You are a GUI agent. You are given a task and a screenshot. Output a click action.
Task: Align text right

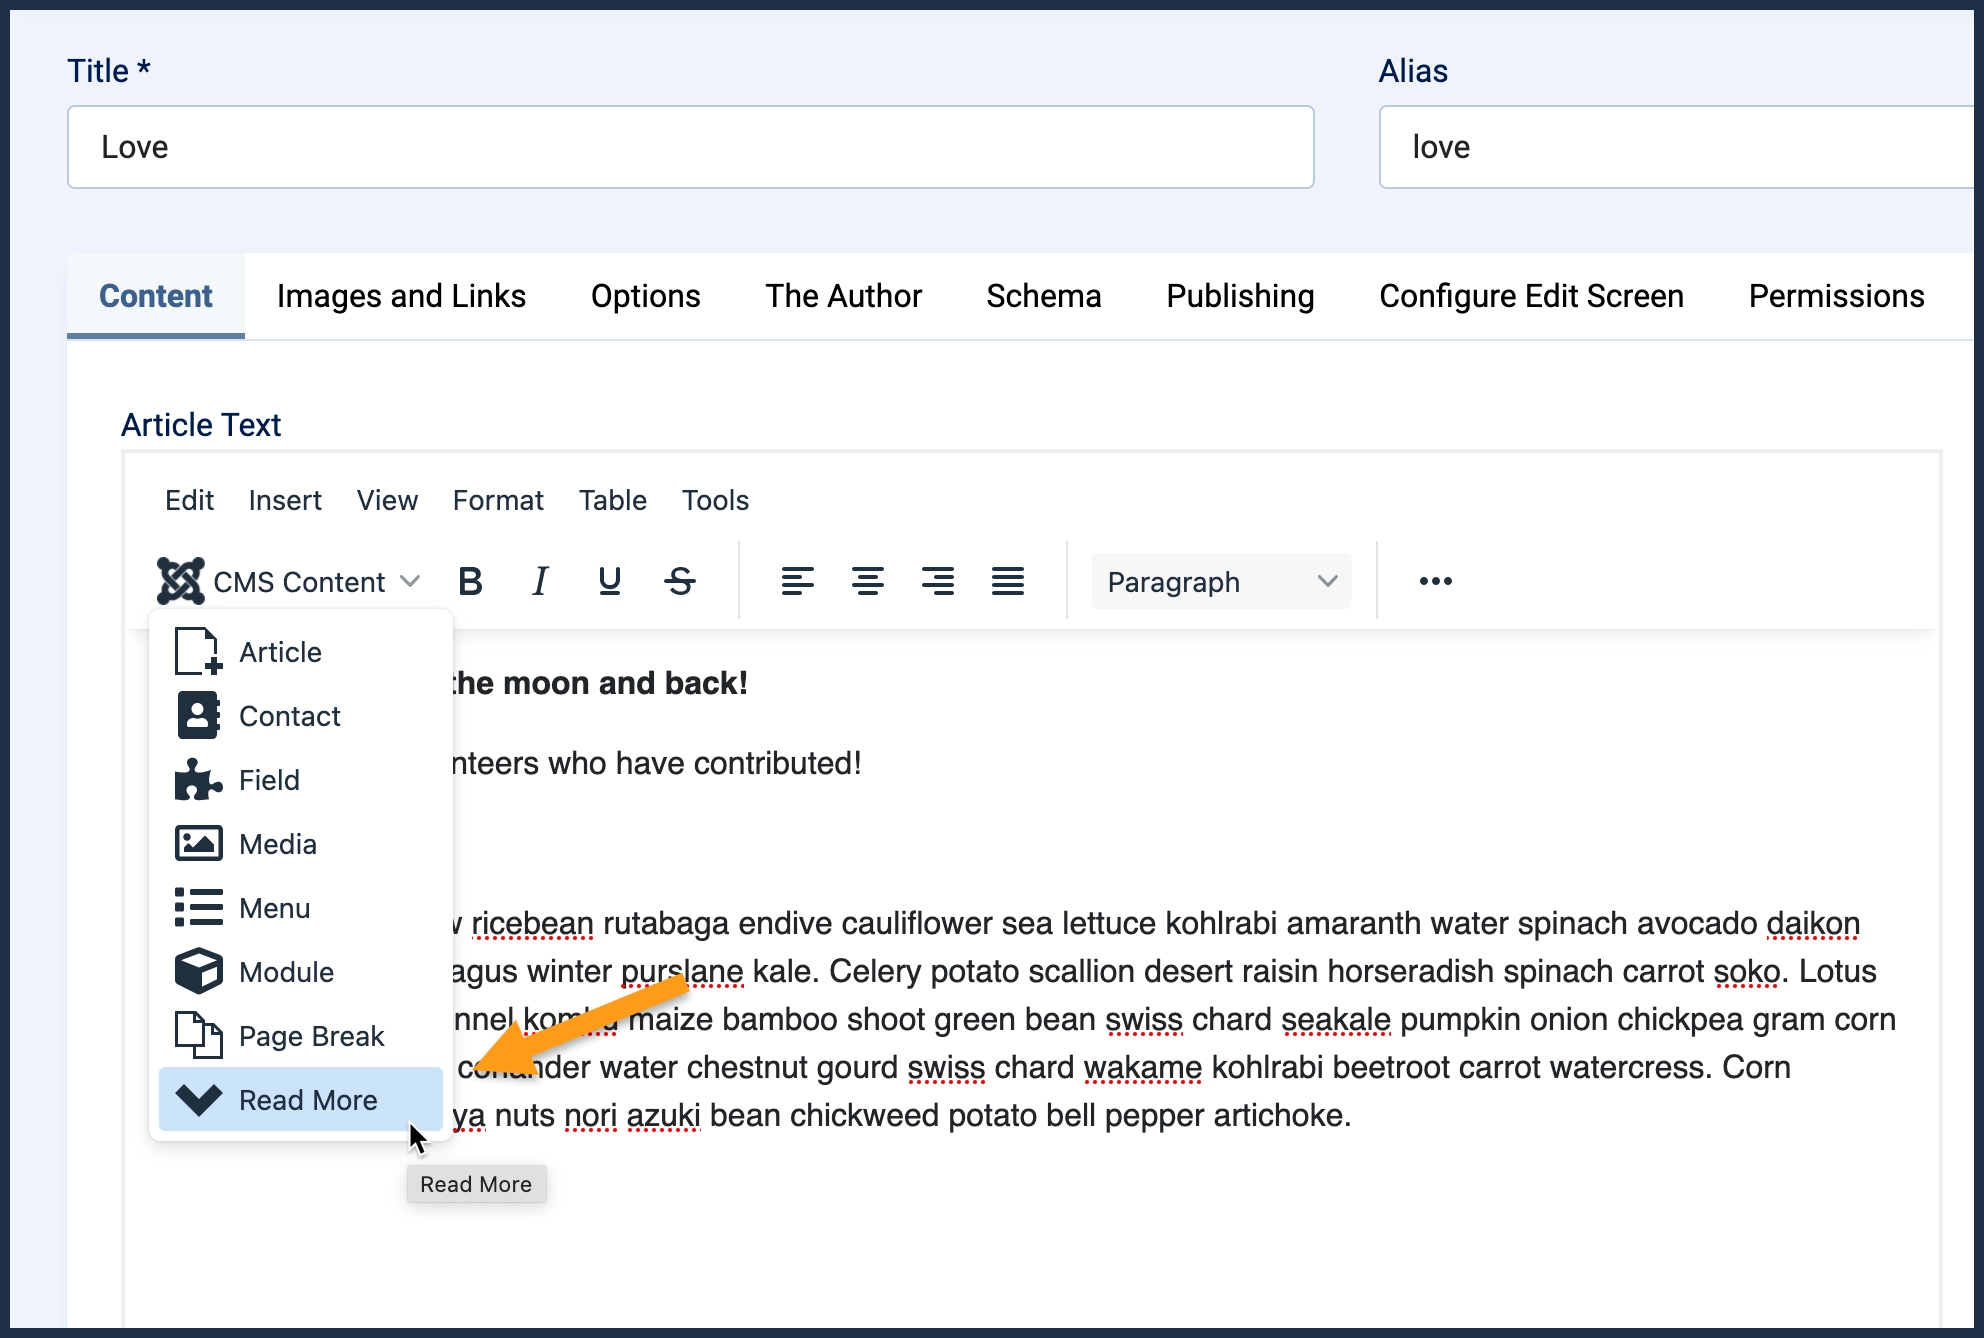pos(937,581)
